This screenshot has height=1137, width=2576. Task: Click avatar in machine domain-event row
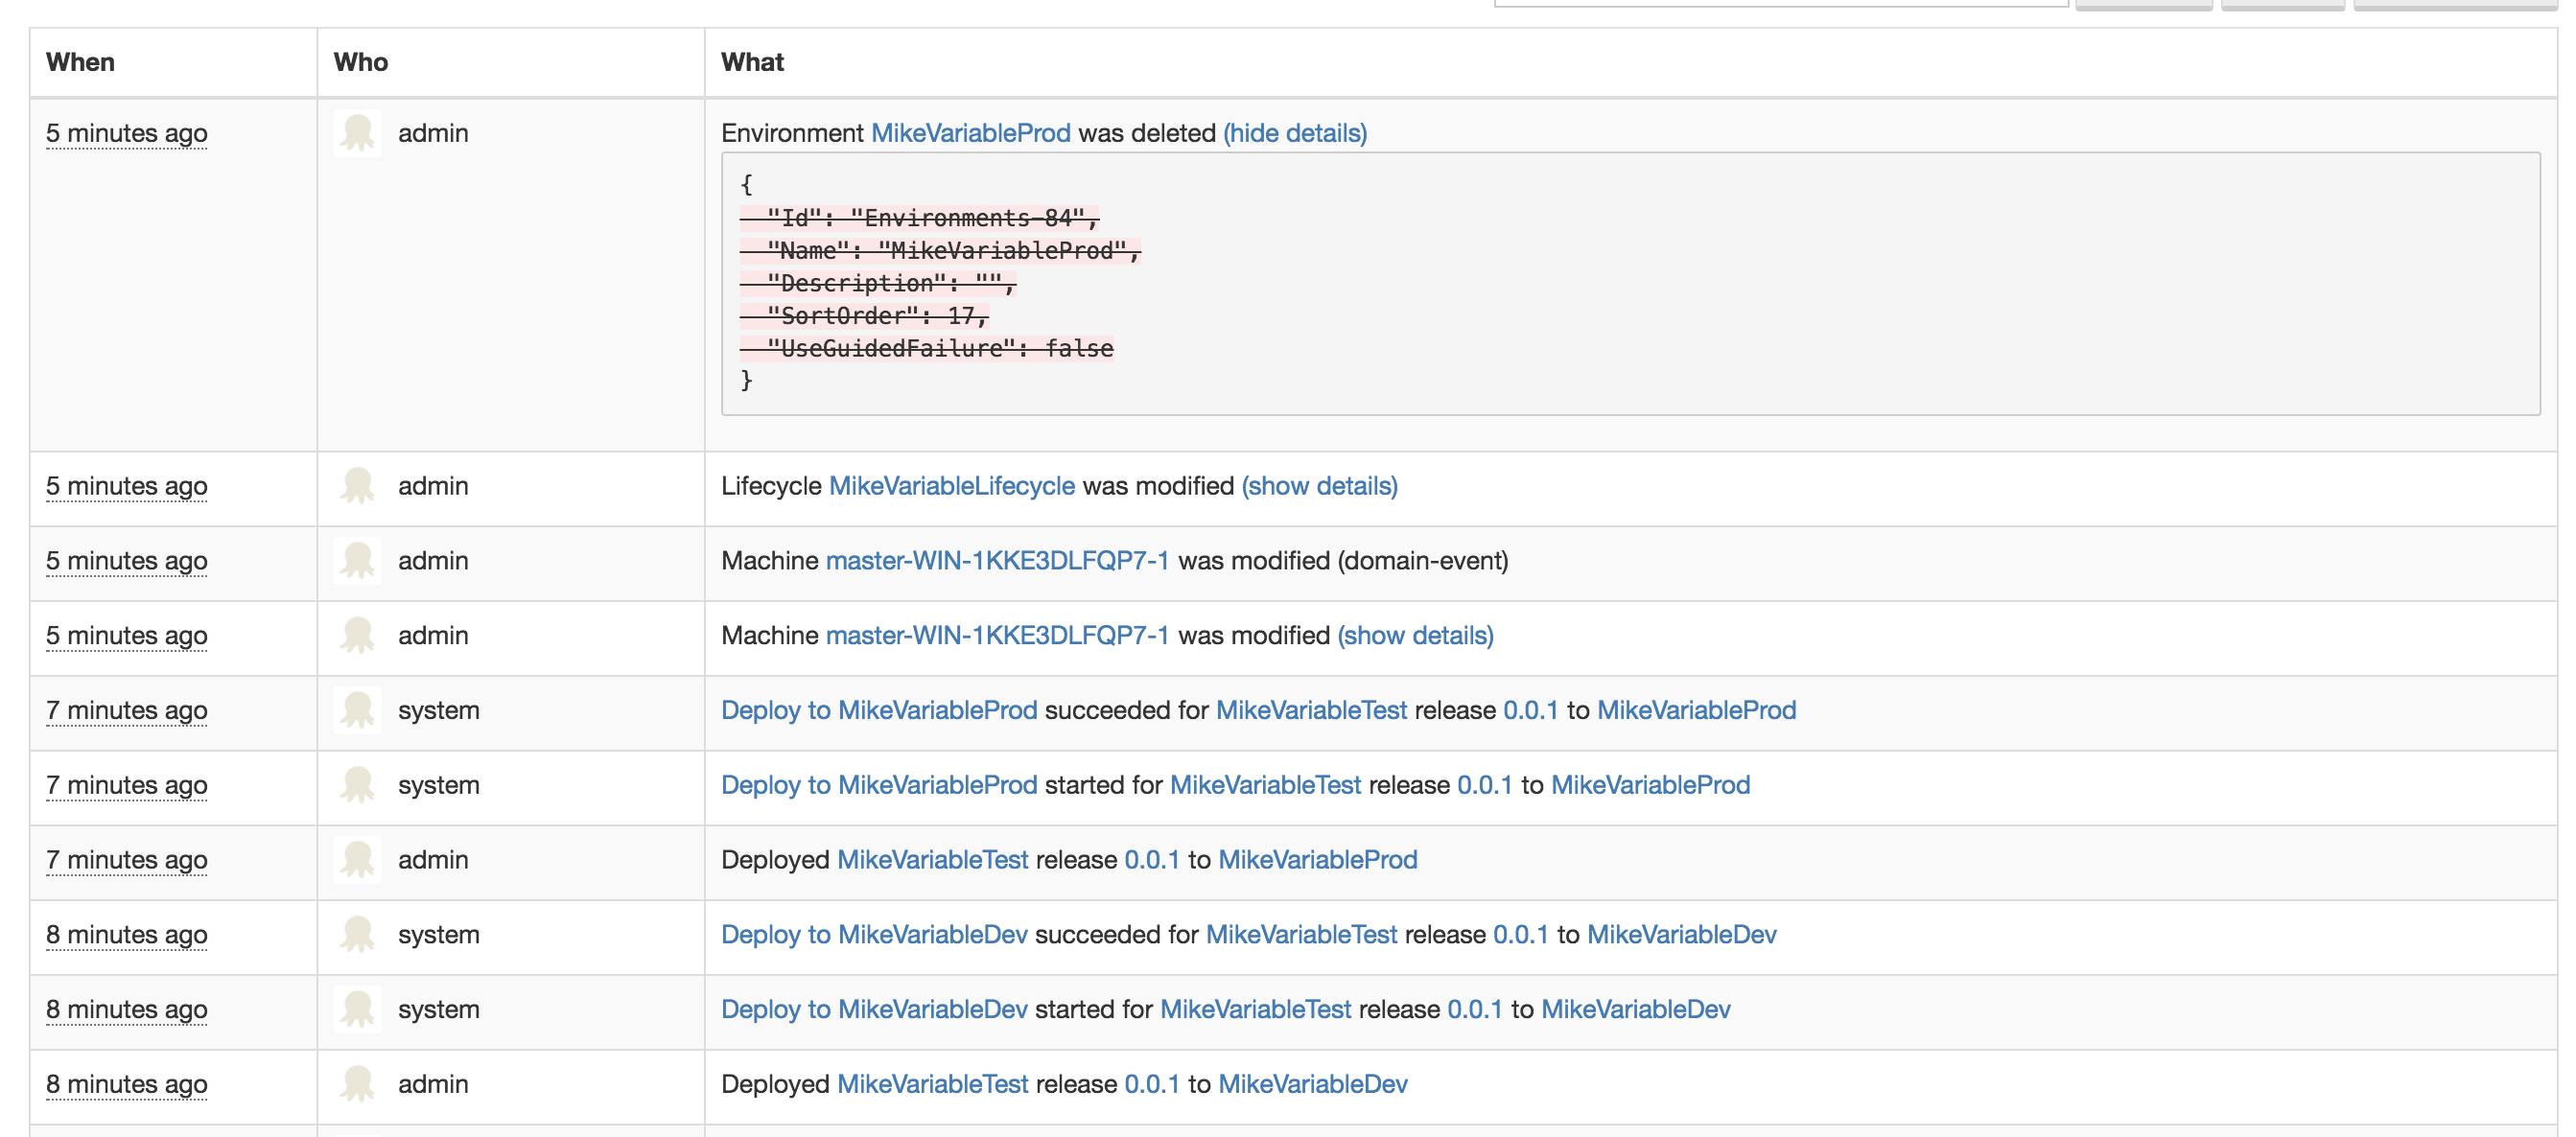pos(357,561)
